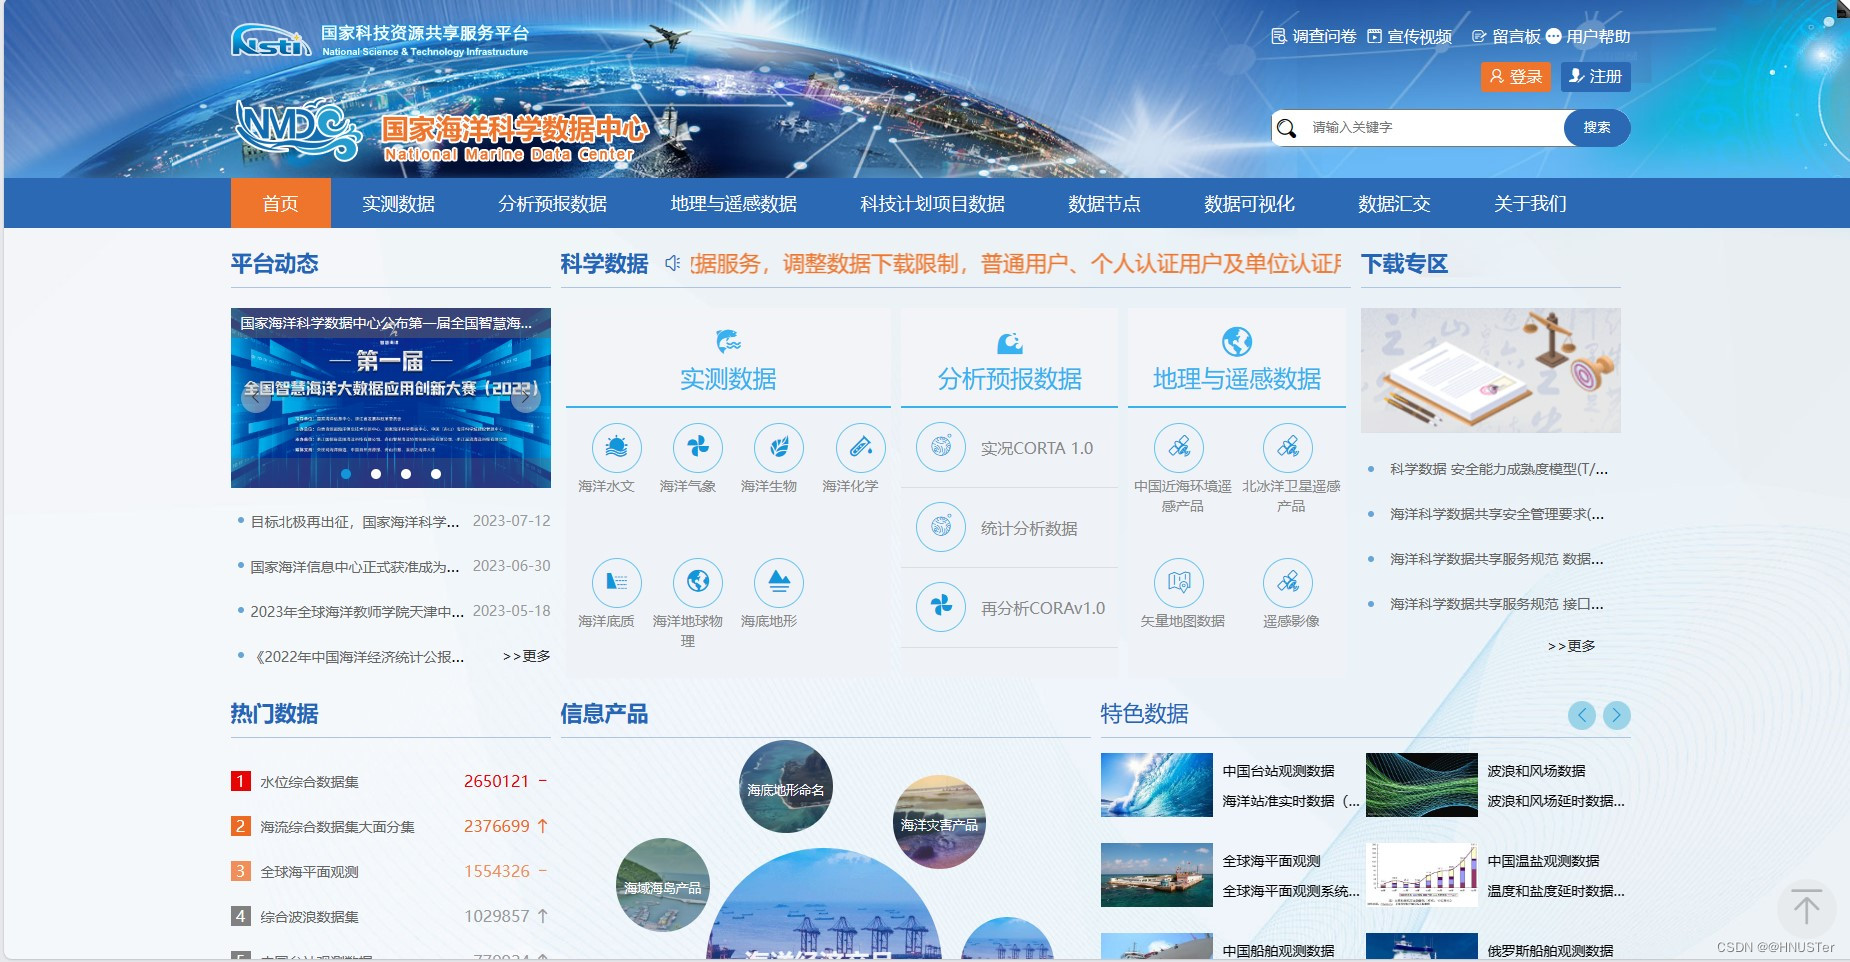Open the 数据可视化 nav menu
Screen dimensions: 1850x962
1250,204
